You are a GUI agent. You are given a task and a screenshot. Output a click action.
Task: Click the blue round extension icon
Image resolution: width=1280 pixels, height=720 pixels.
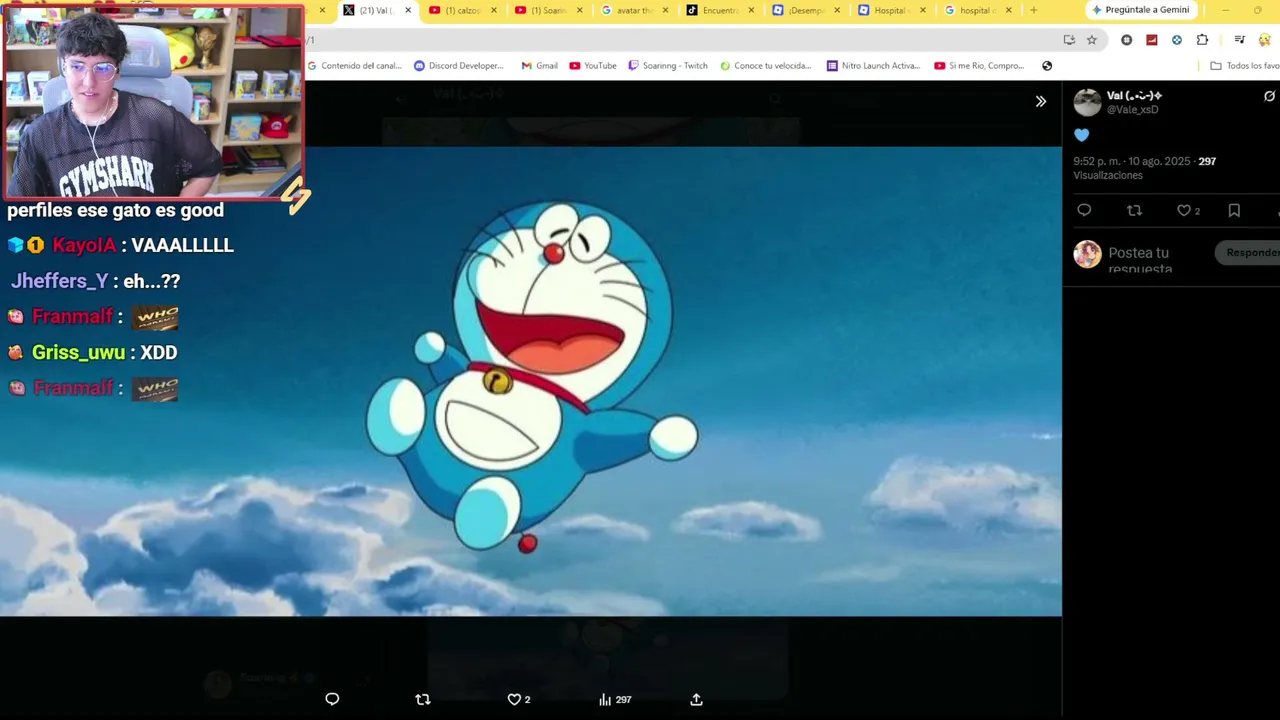tap(1177, 40)
